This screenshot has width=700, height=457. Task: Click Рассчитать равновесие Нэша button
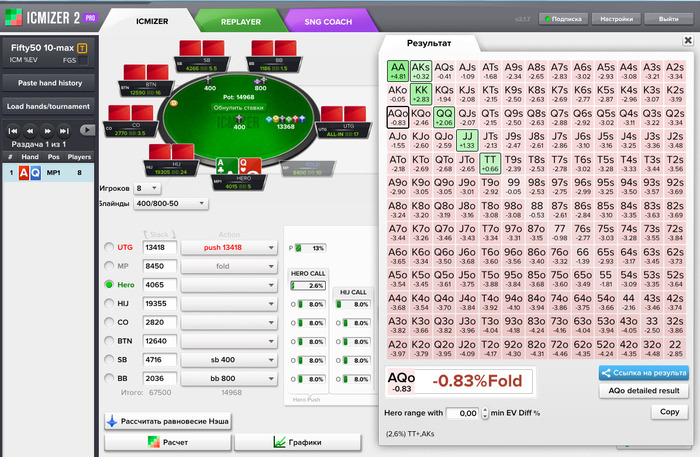click(x=168, y=421)
